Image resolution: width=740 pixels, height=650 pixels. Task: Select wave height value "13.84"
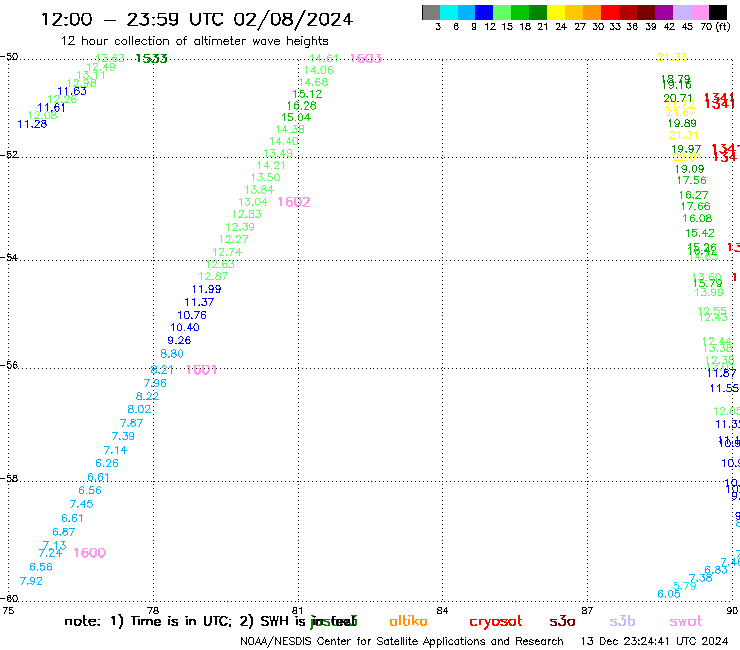click(259, 190)
